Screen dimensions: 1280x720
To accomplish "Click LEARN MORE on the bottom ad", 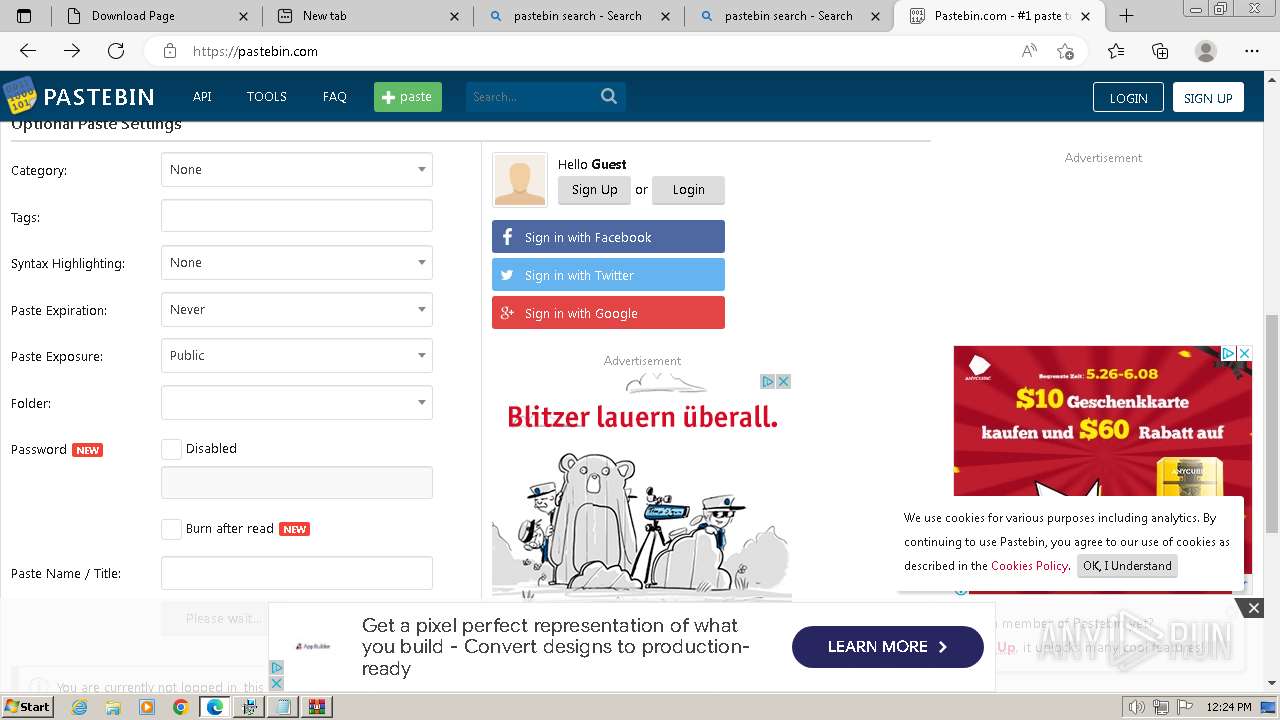I will 888,647.
